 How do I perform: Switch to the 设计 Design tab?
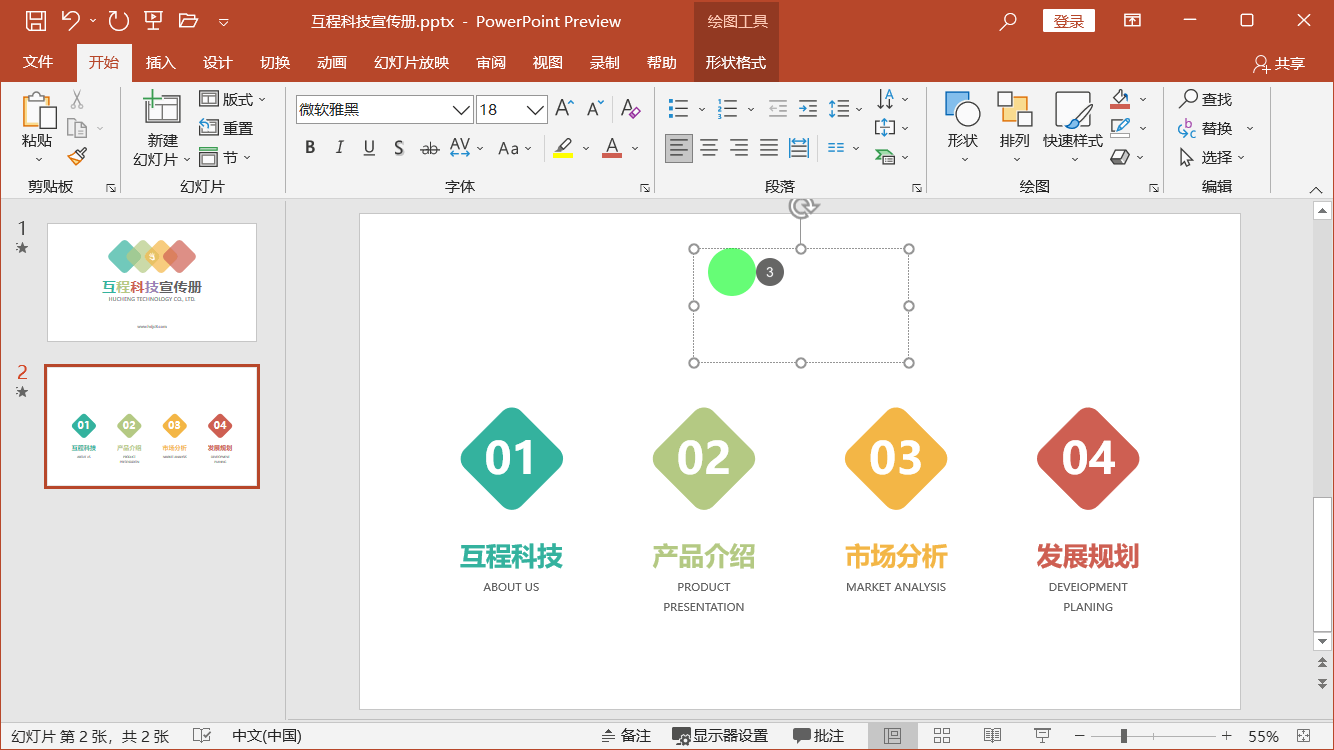[x=217, y=62]
